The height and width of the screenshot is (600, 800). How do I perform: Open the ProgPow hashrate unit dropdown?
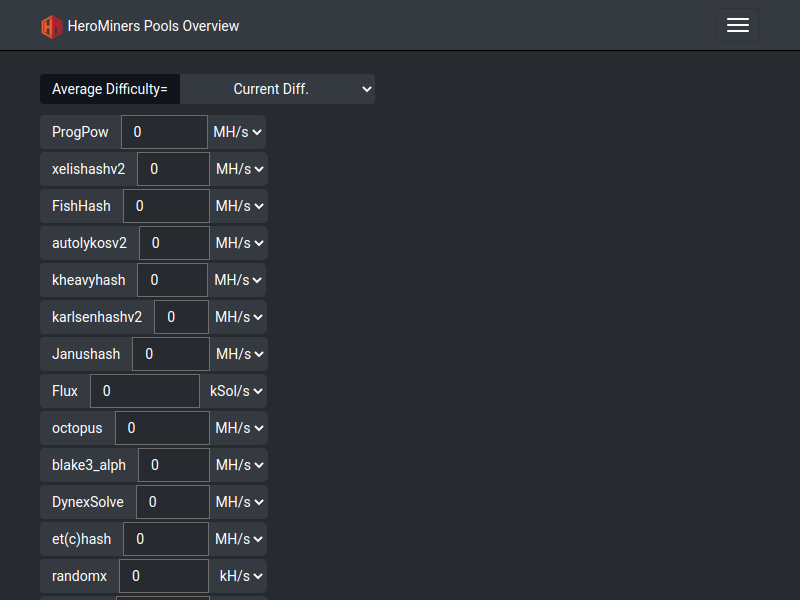click(237, 132)
